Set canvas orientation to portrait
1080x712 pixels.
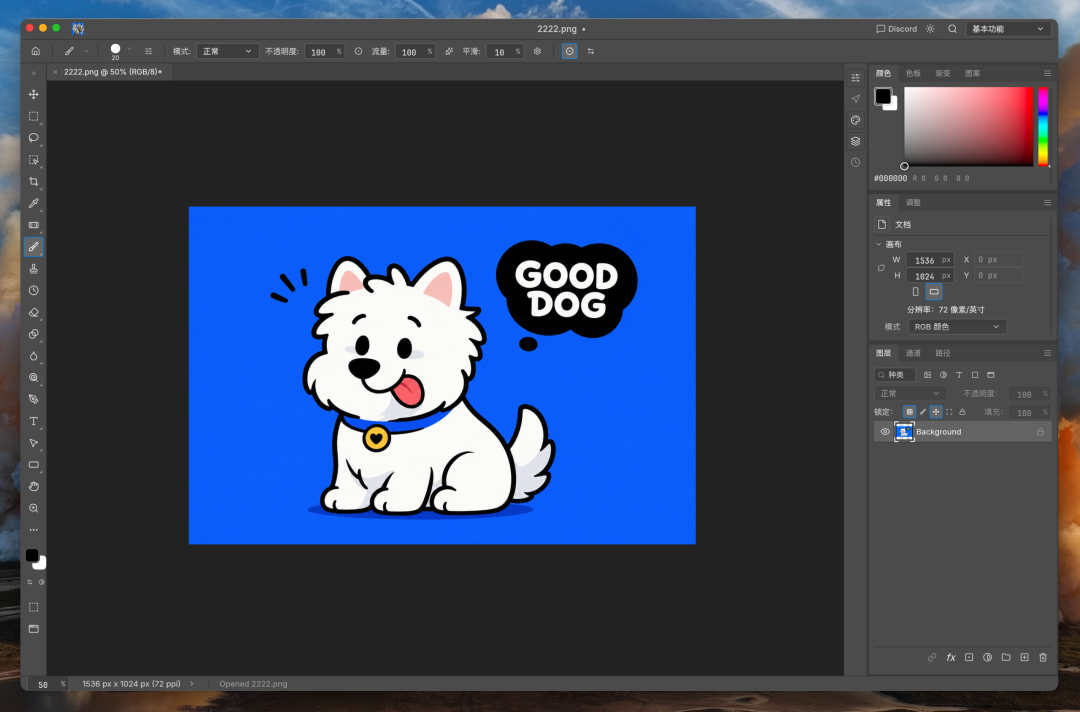pyautogui.click(x=915, y=292)
